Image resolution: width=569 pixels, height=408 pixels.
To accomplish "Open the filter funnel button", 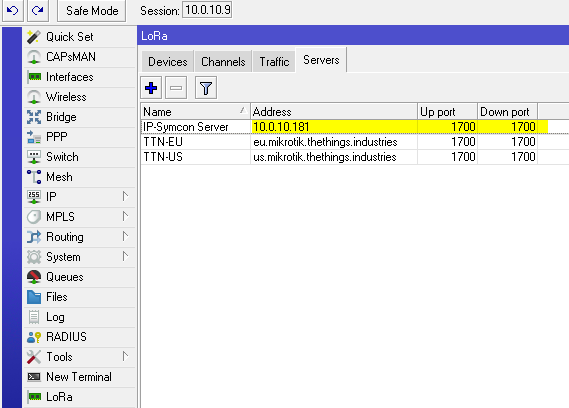I will coord(206,87).
